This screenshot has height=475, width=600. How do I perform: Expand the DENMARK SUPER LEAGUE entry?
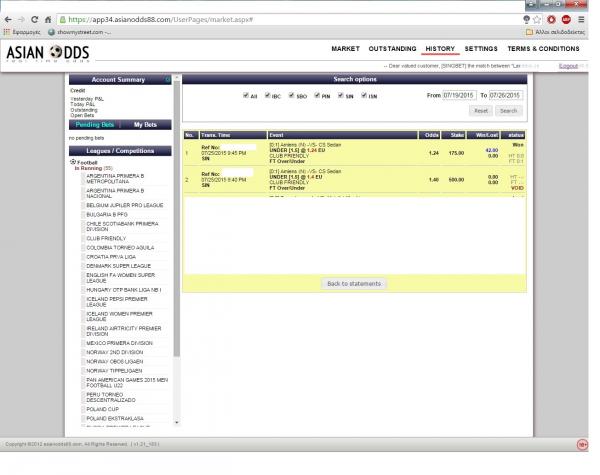[116, 266]
